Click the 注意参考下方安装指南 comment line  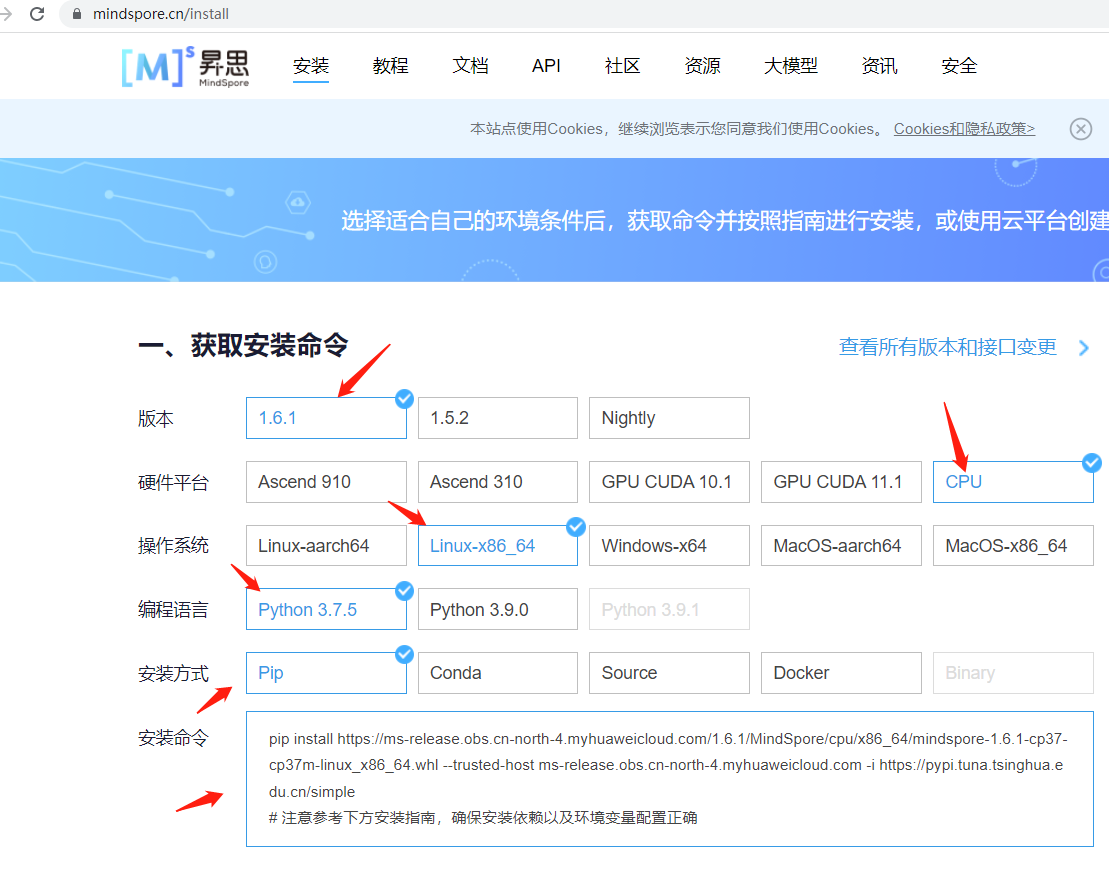[483, 818]
